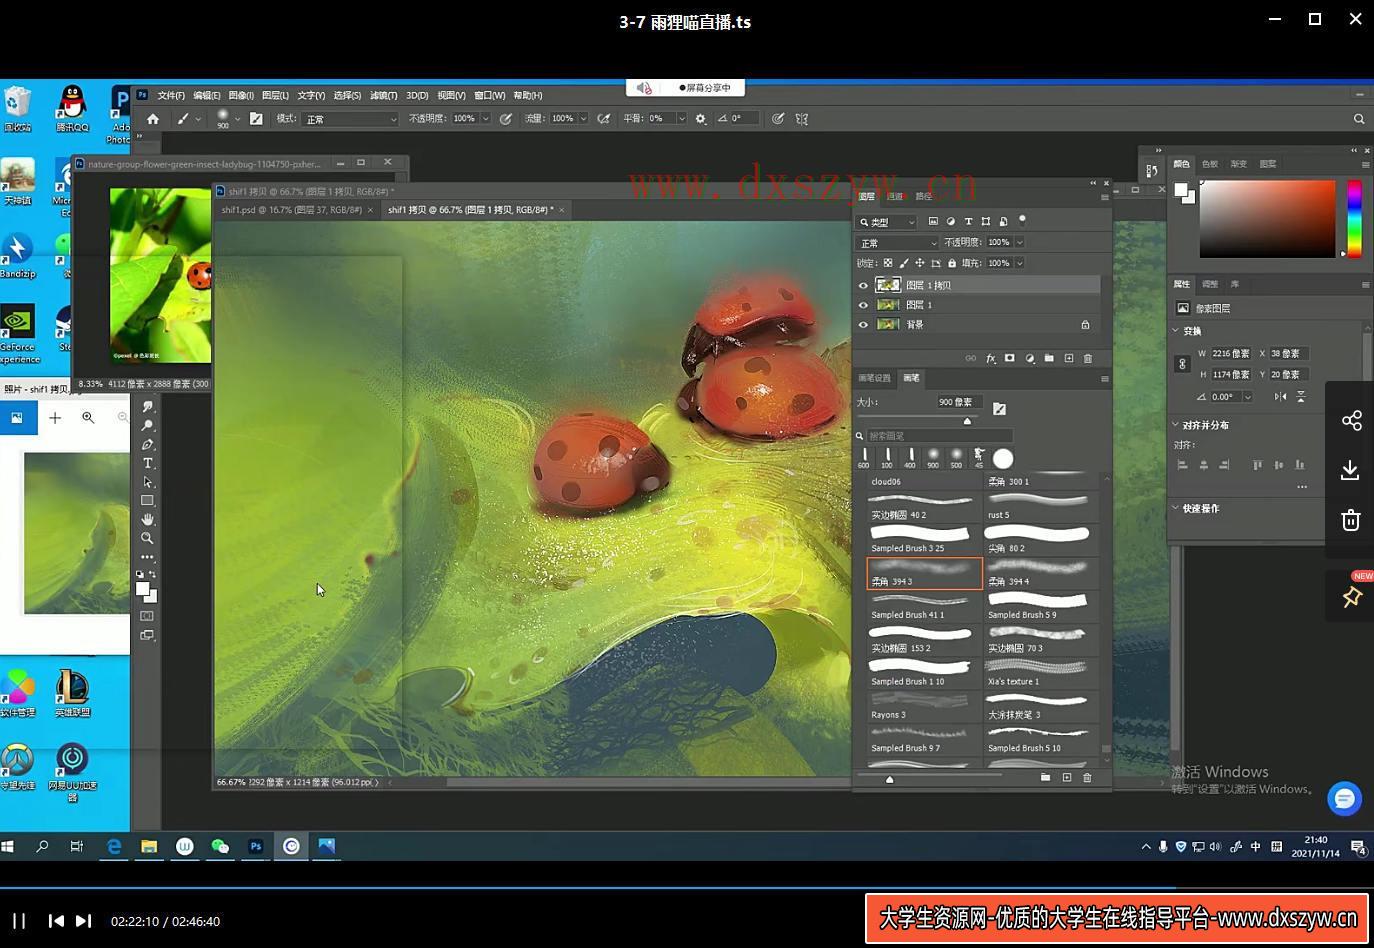Toggle layer filter on/off switch
The height and width of the screenshot is (948, 1374).
point(1022,220)
